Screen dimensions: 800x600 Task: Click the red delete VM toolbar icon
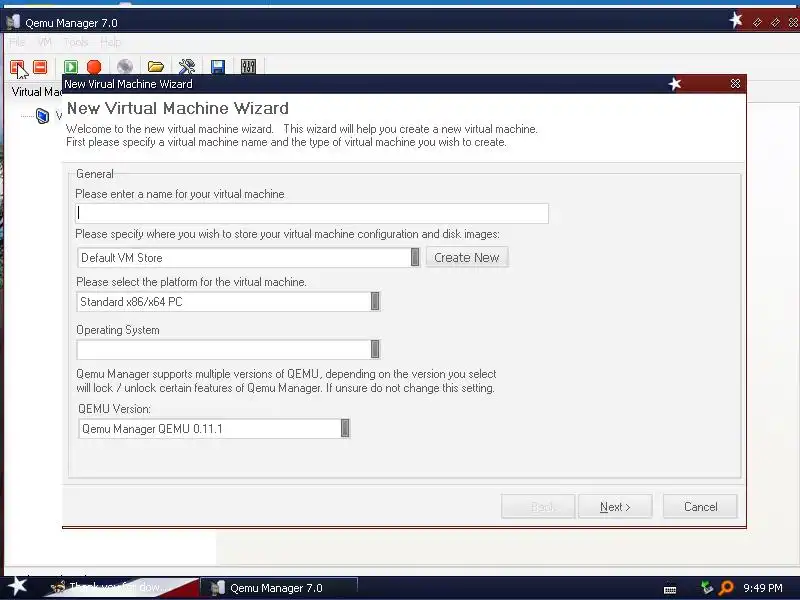click(40, 67)
